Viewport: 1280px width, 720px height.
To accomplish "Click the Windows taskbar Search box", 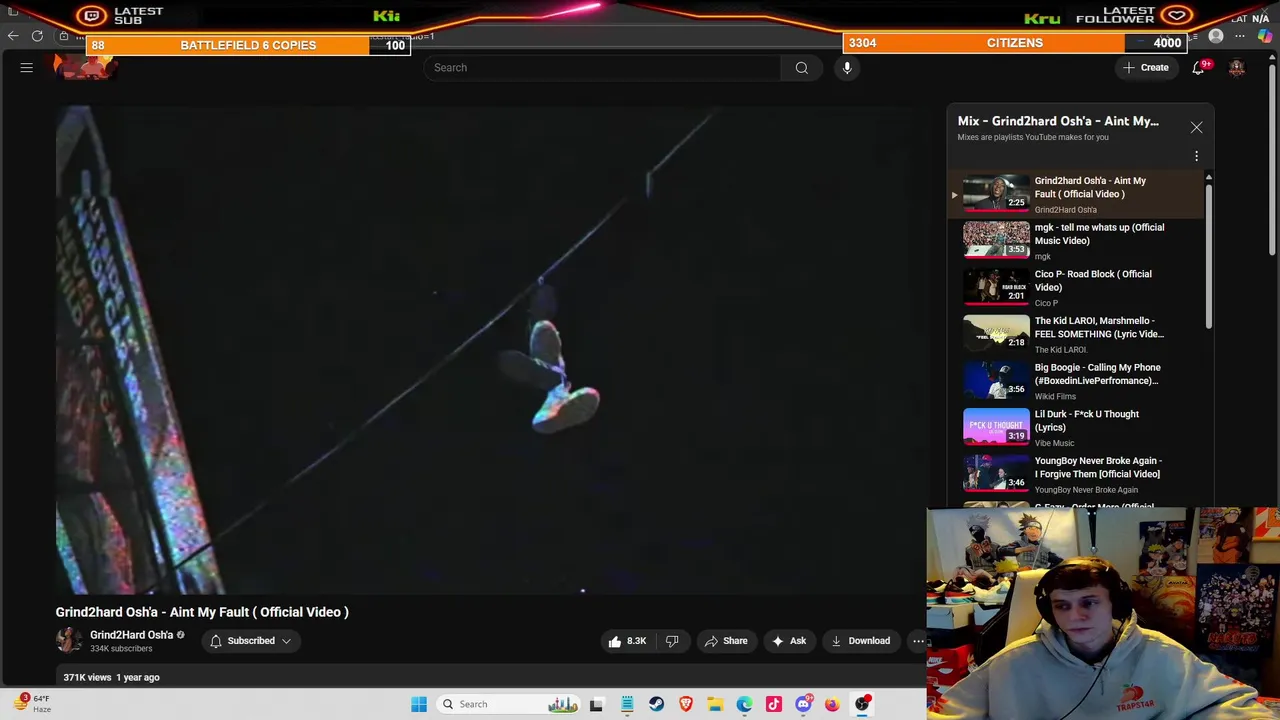I will 509,704.
